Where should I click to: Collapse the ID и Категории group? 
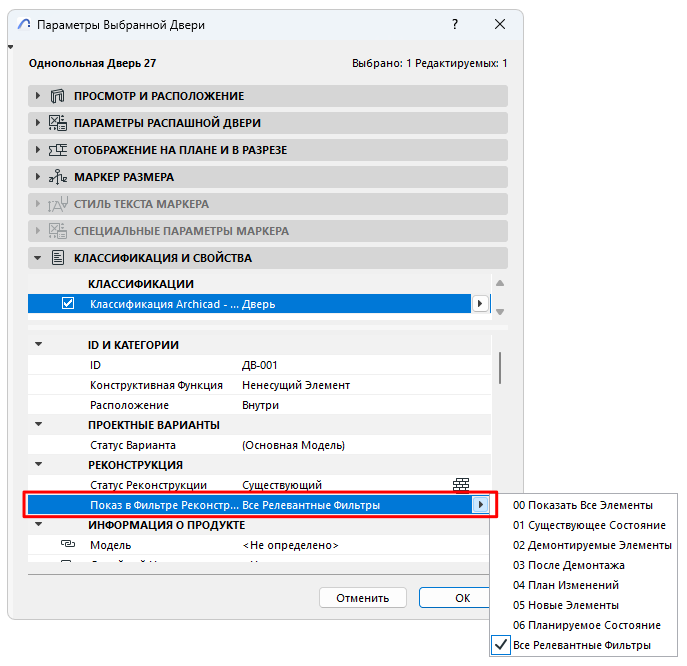tap(39, 344)
